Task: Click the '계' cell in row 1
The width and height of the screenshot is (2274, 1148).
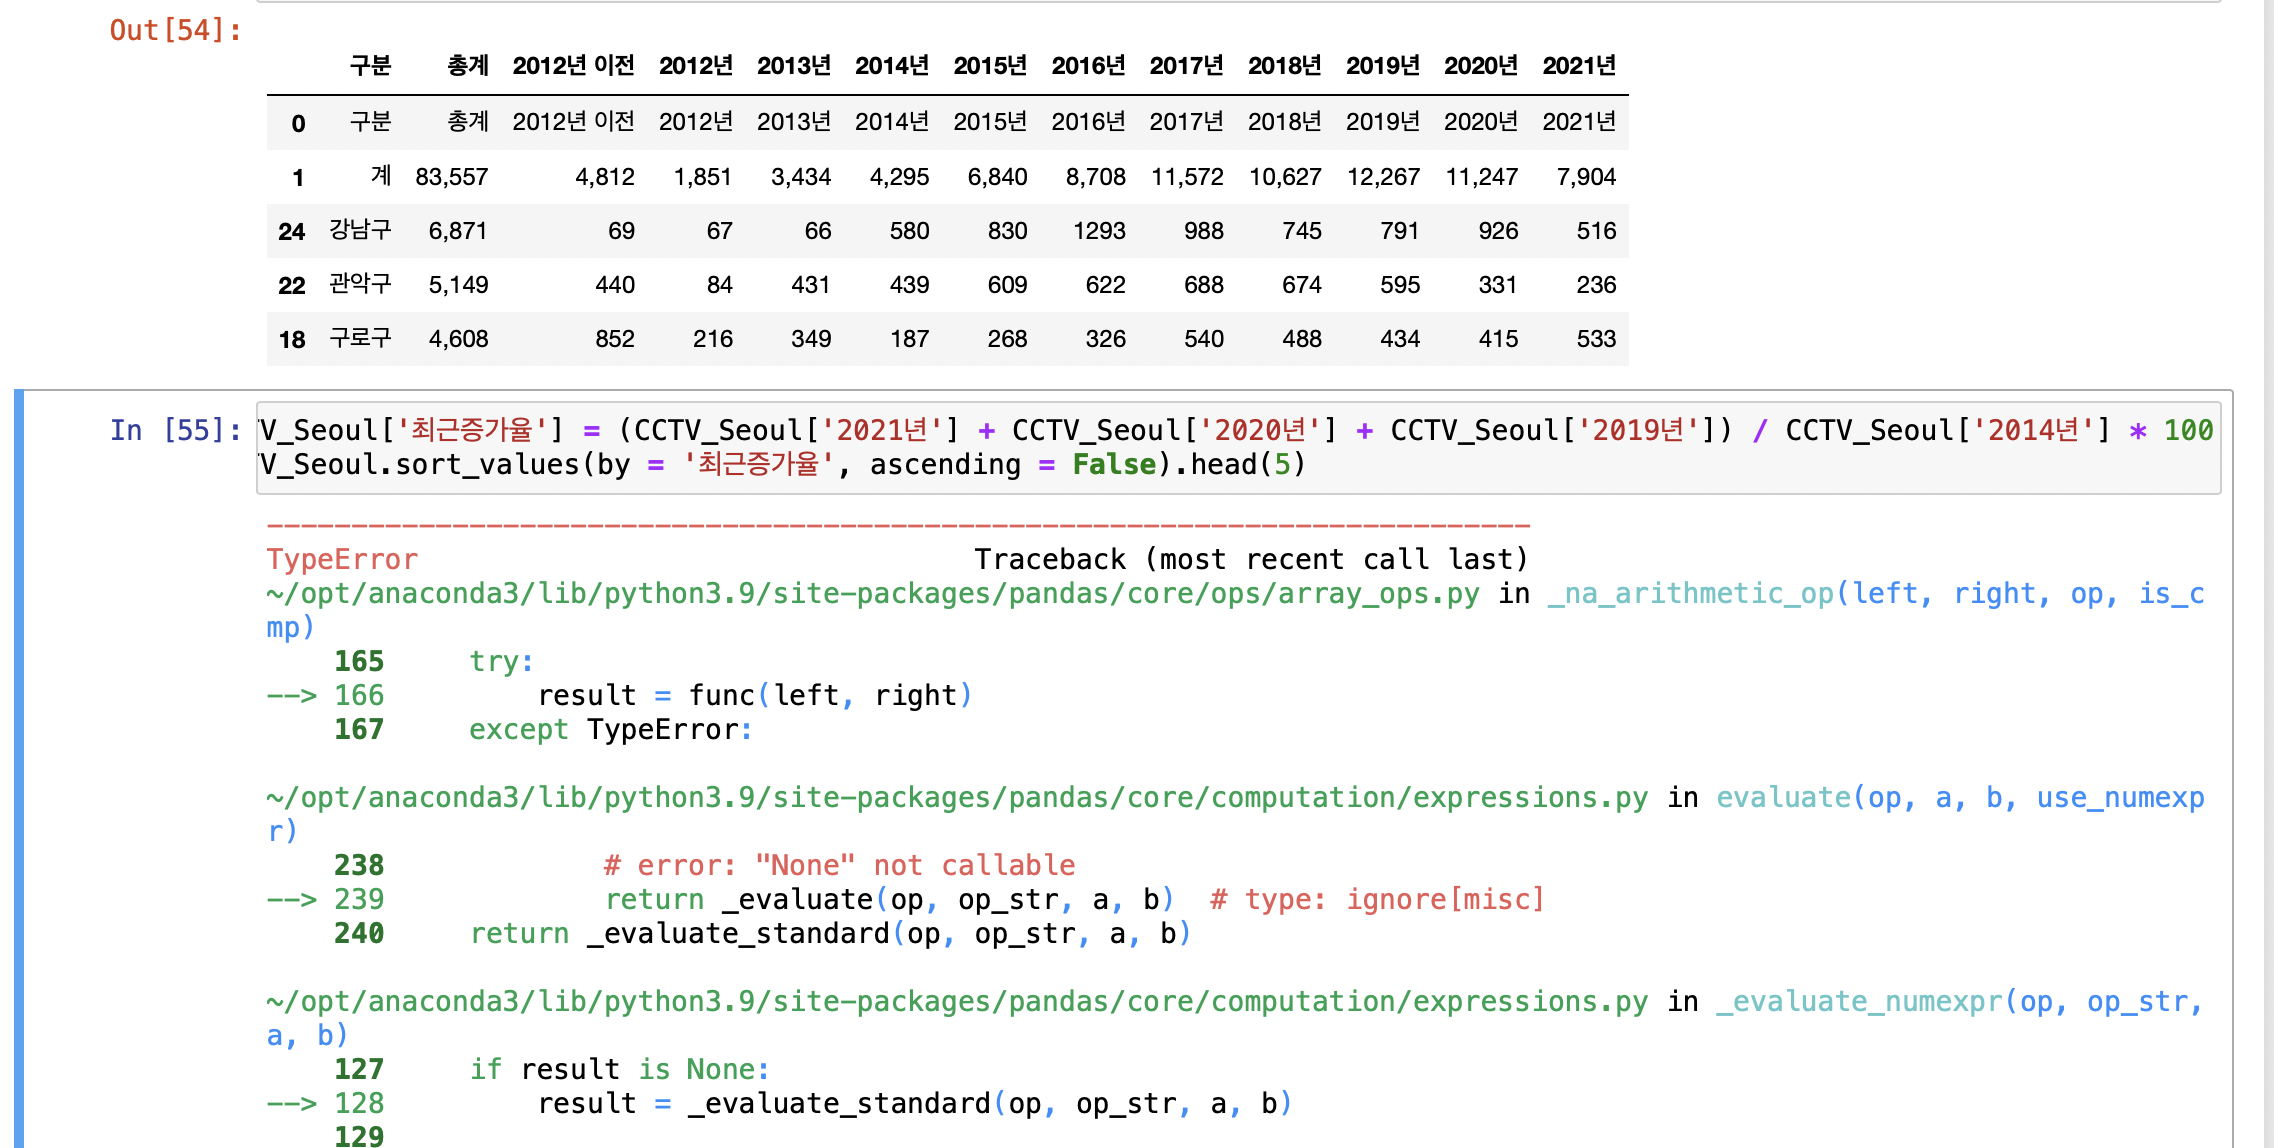Action: pyautogui.click(x=381, y=176)
